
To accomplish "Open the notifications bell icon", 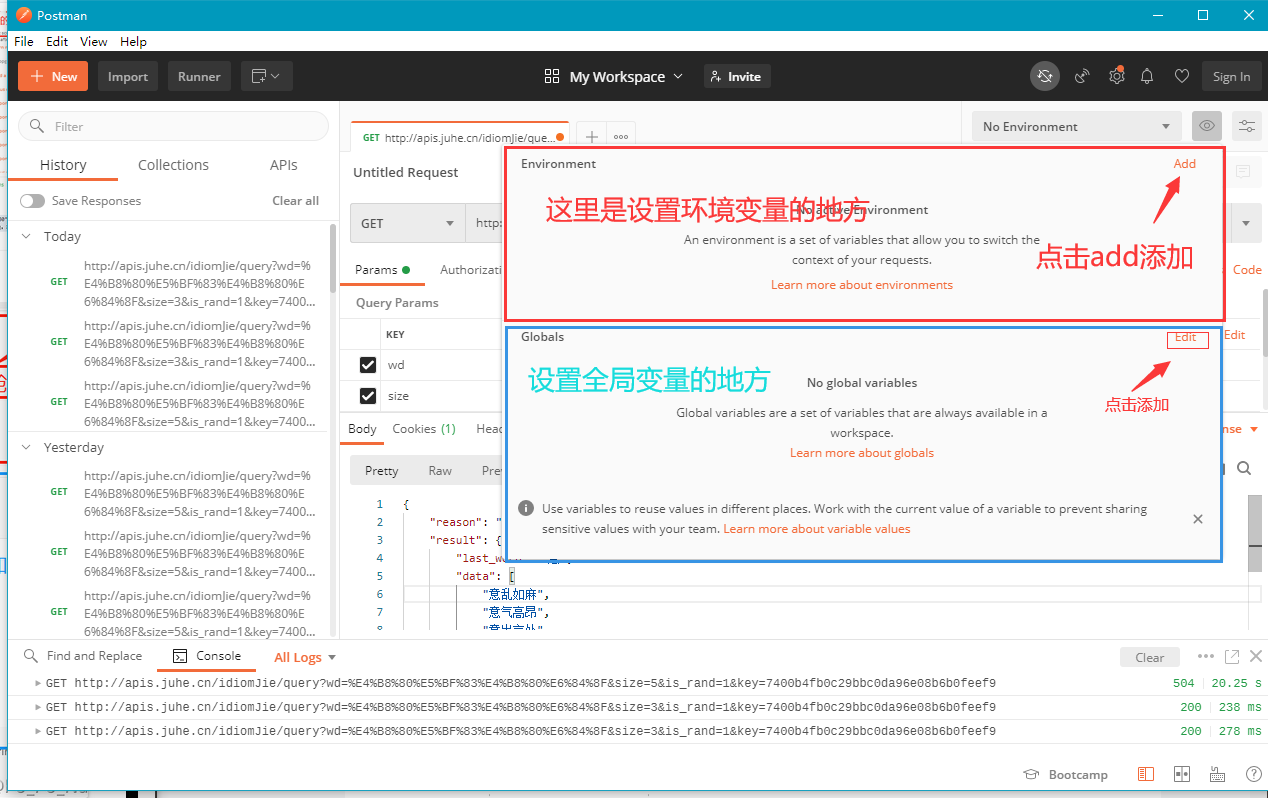I will [x=1148, y=76].
